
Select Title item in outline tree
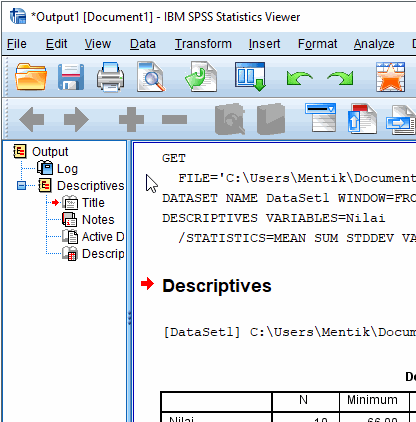(93, 203)
